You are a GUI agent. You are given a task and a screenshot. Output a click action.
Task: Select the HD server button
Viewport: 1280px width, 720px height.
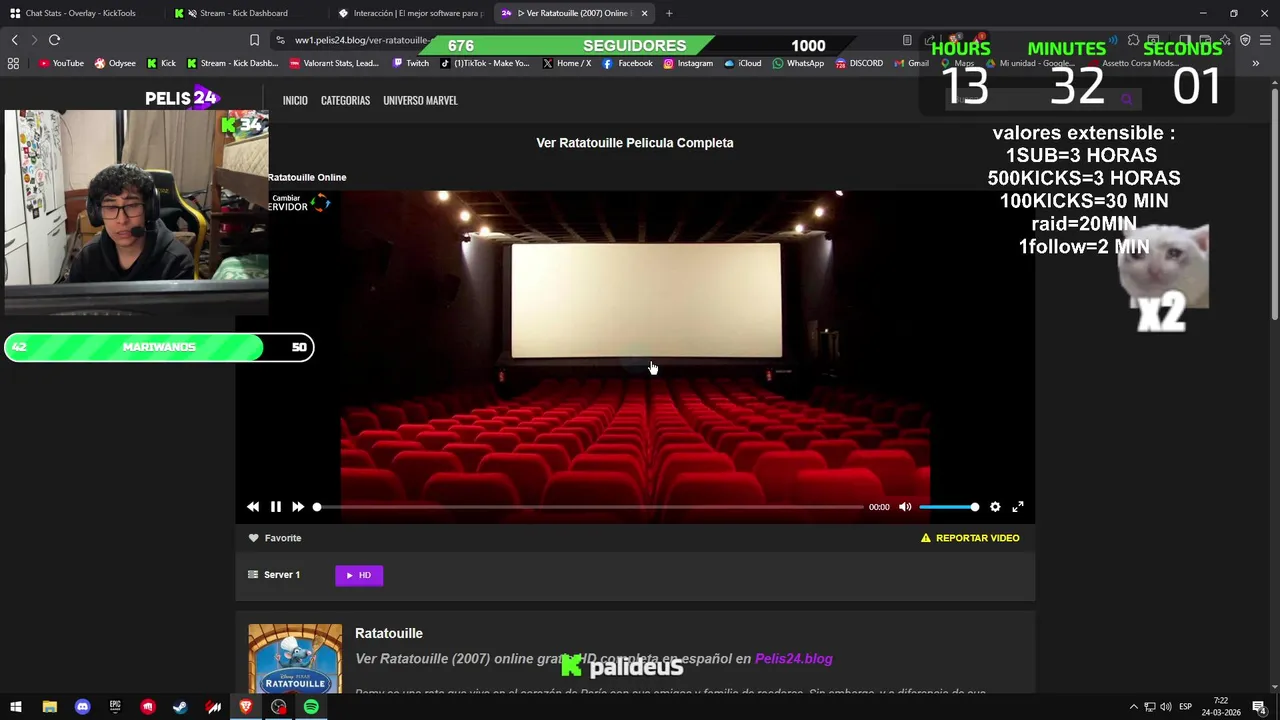(x=359, y=575)
